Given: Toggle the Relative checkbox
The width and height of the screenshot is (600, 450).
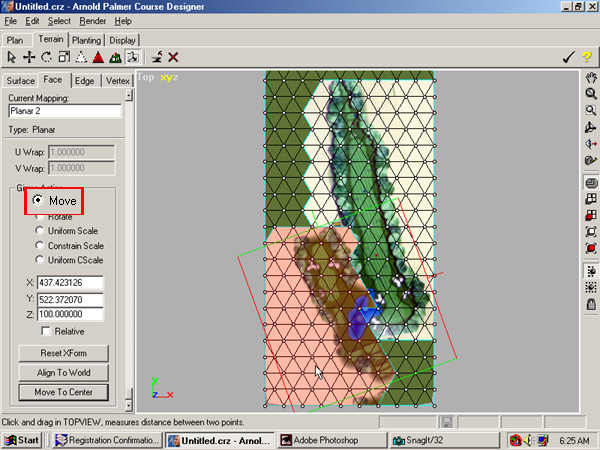Looking at the screenshot, I should [46, 331].
